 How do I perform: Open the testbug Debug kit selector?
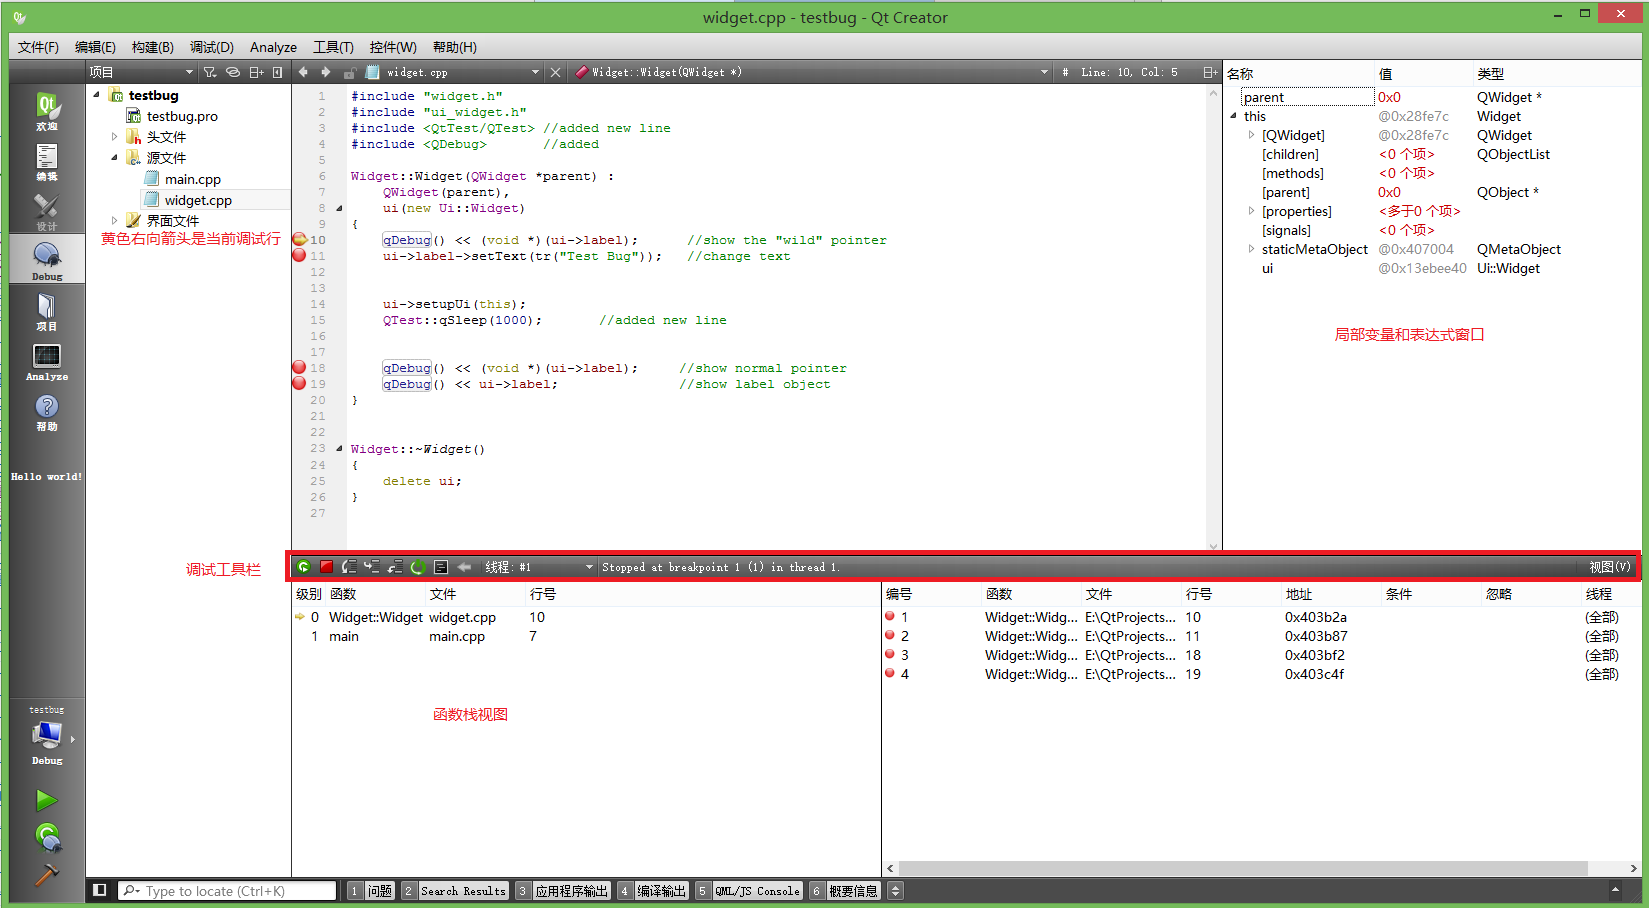tap(47, 736)
